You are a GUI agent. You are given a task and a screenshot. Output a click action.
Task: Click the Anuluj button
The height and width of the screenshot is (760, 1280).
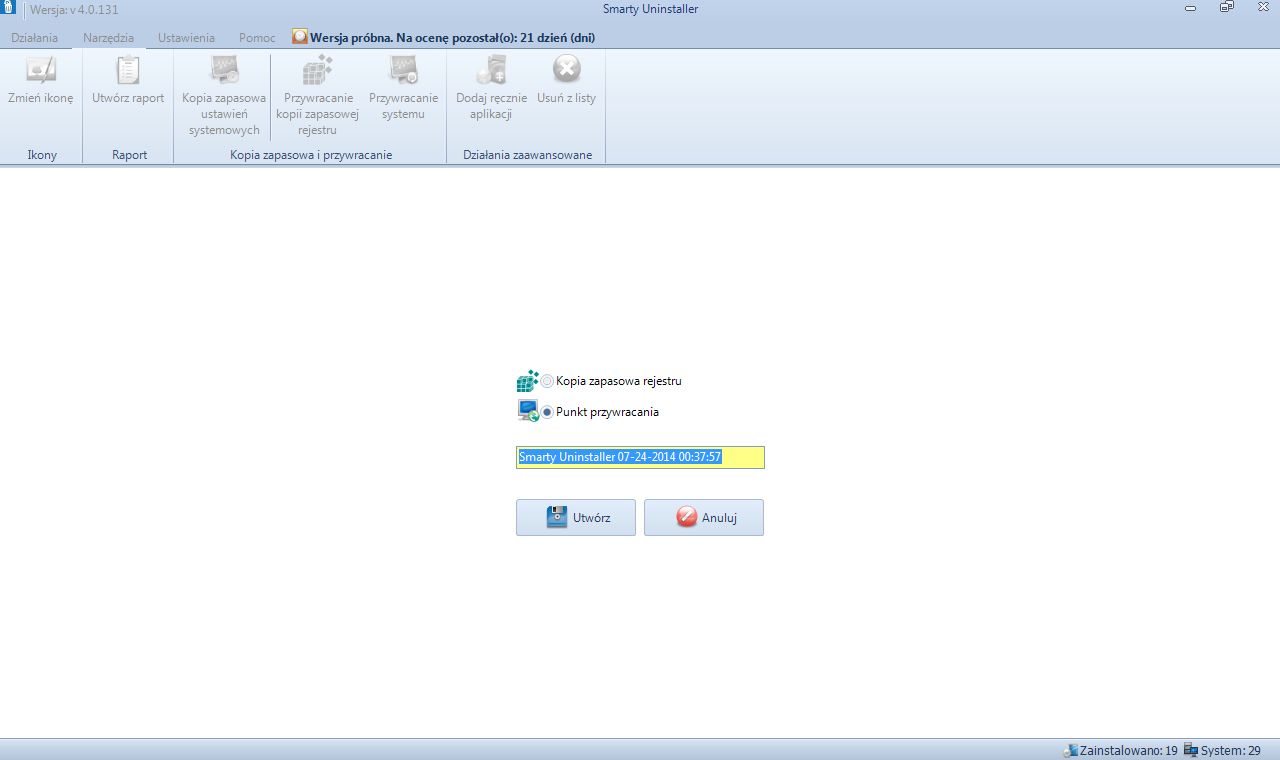click(x=704, y=518)
